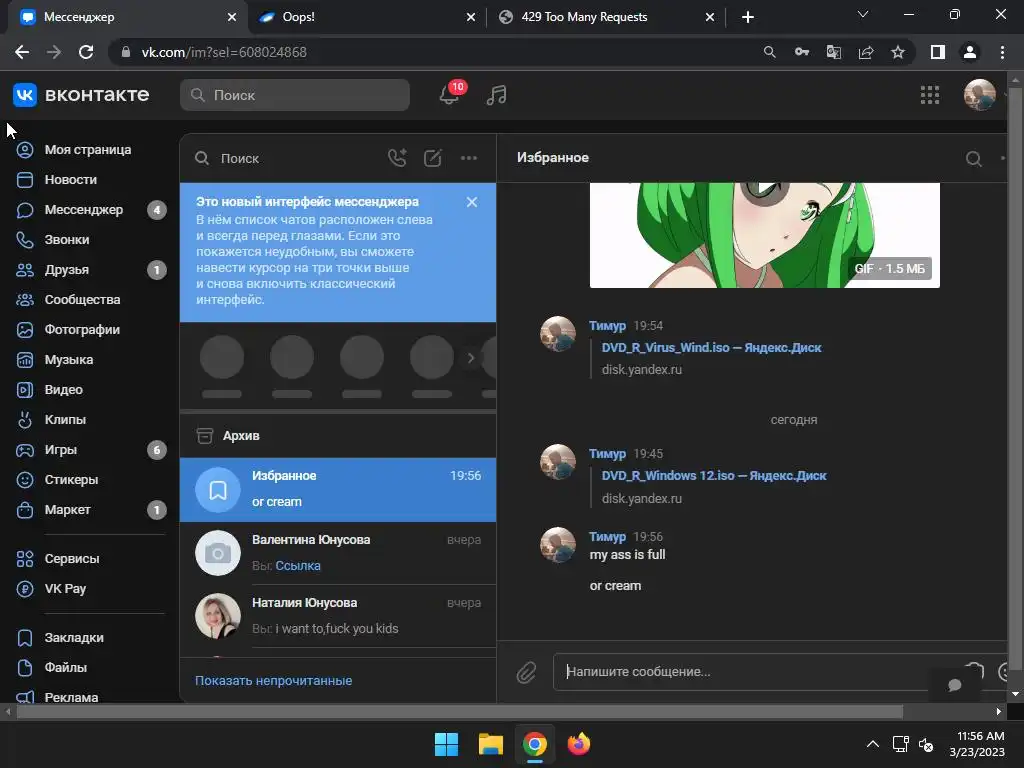
Task: Open DVD_R_Windows 12.iso Yandex Disk link
Action: (714, 475)
